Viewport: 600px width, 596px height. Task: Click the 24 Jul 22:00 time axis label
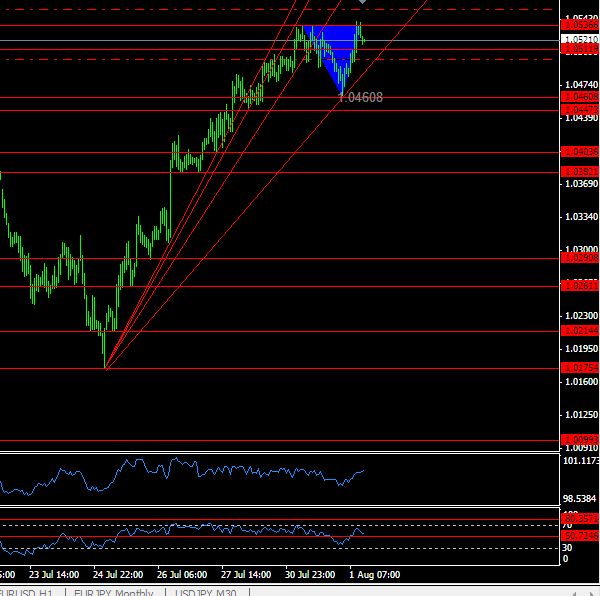[118, 575]
